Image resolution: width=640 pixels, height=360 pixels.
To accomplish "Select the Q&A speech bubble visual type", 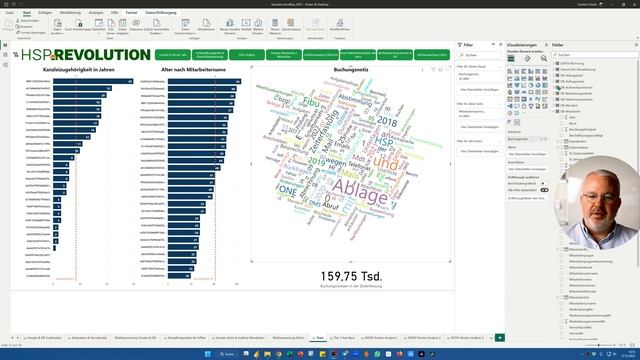I will click(x=517, y=106).
